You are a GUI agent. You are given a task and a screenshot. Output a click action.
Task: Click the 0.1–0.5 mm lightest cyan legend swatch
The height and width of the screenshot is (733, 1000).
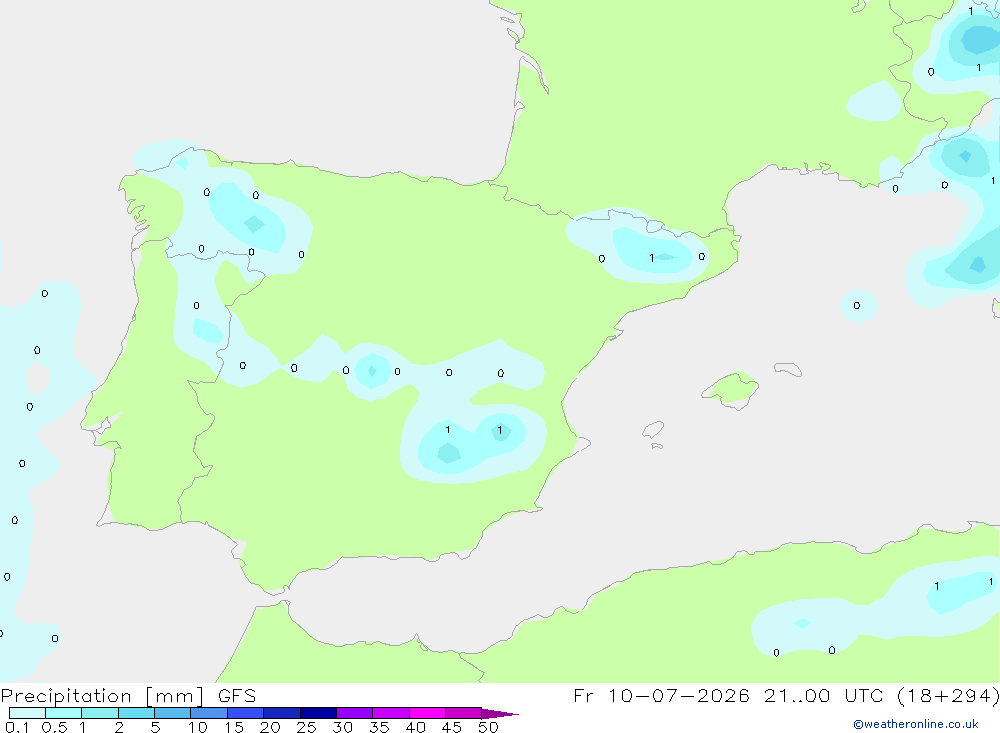point(27,713)
